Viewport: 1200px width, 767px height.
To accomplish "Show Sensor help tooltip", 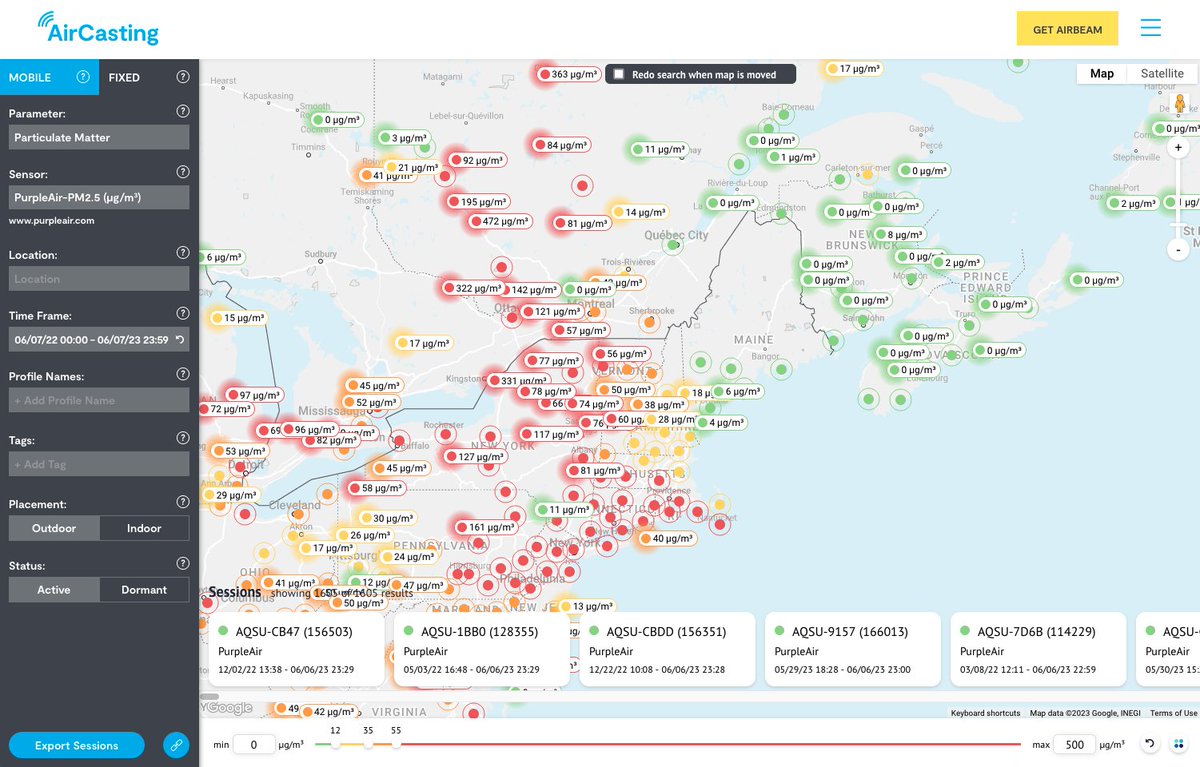I will point(183,173).
